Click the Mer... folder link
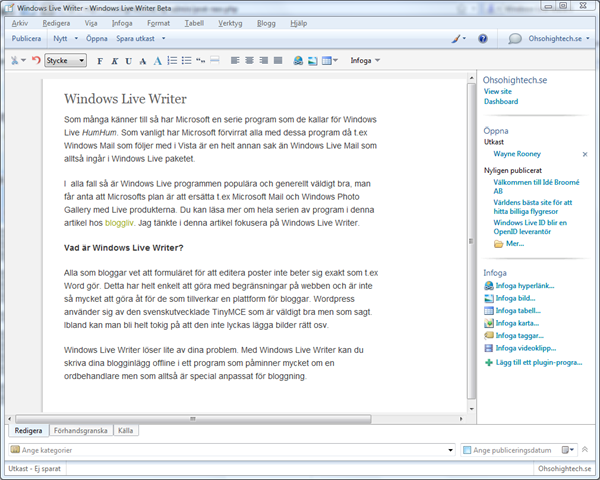The width and height of the screenshot is (600, 480). (509, 243)
